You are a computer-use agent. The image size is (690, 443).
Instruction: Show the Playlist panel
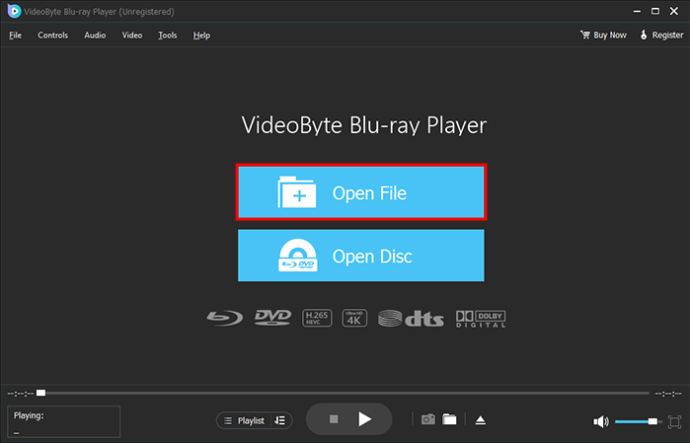point(245,421)
